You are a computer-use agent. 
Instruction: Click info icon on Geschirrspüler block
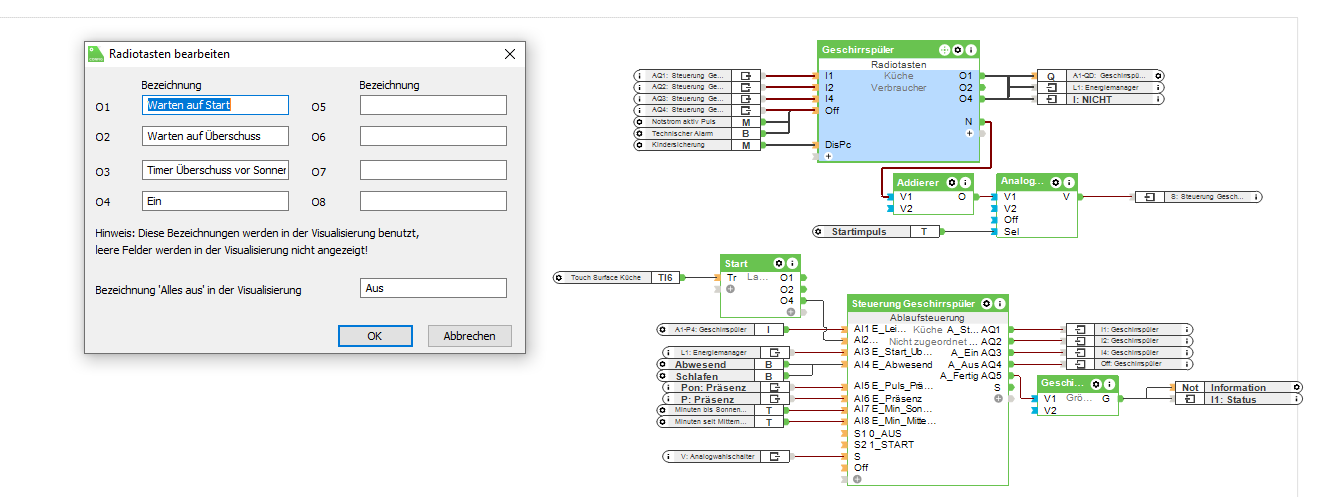tap(970, 49)
